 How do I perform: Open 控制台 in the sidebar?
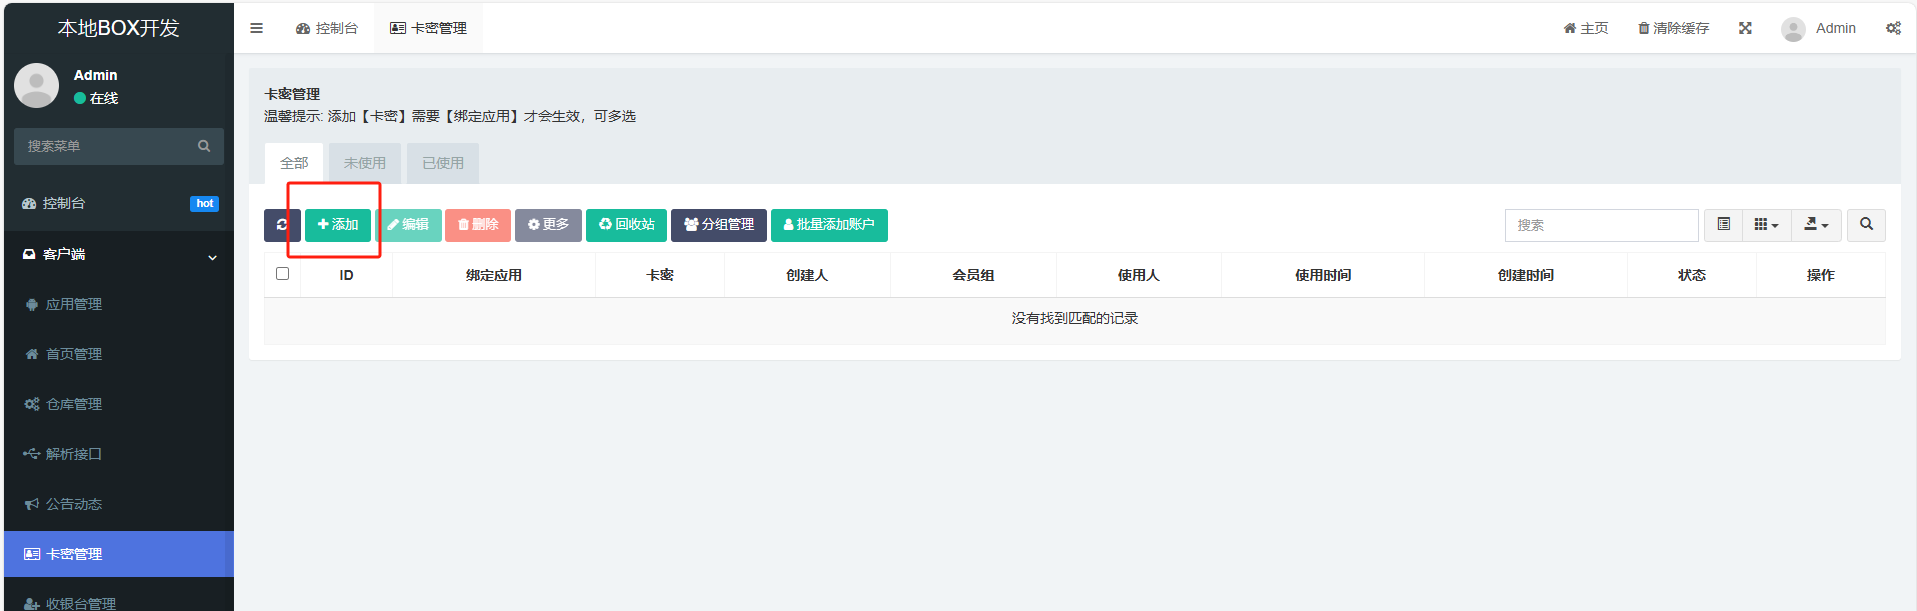tap(120, 203)
